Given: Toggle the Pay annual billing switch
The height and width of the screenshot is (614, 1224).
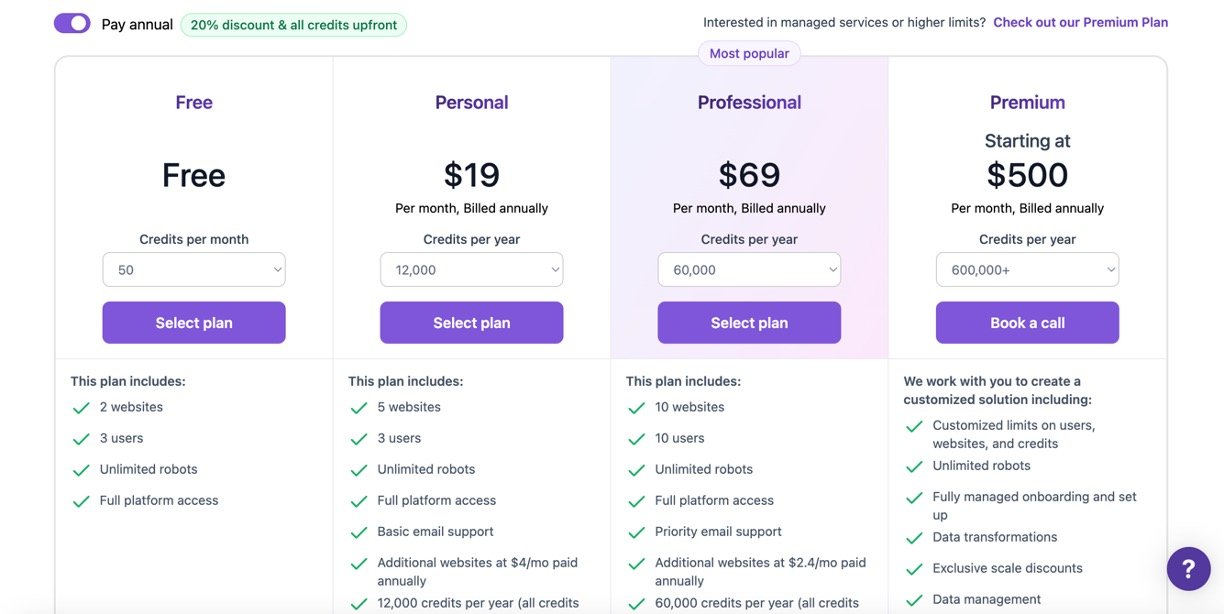Looking at the screenshot, I should 72,24.
